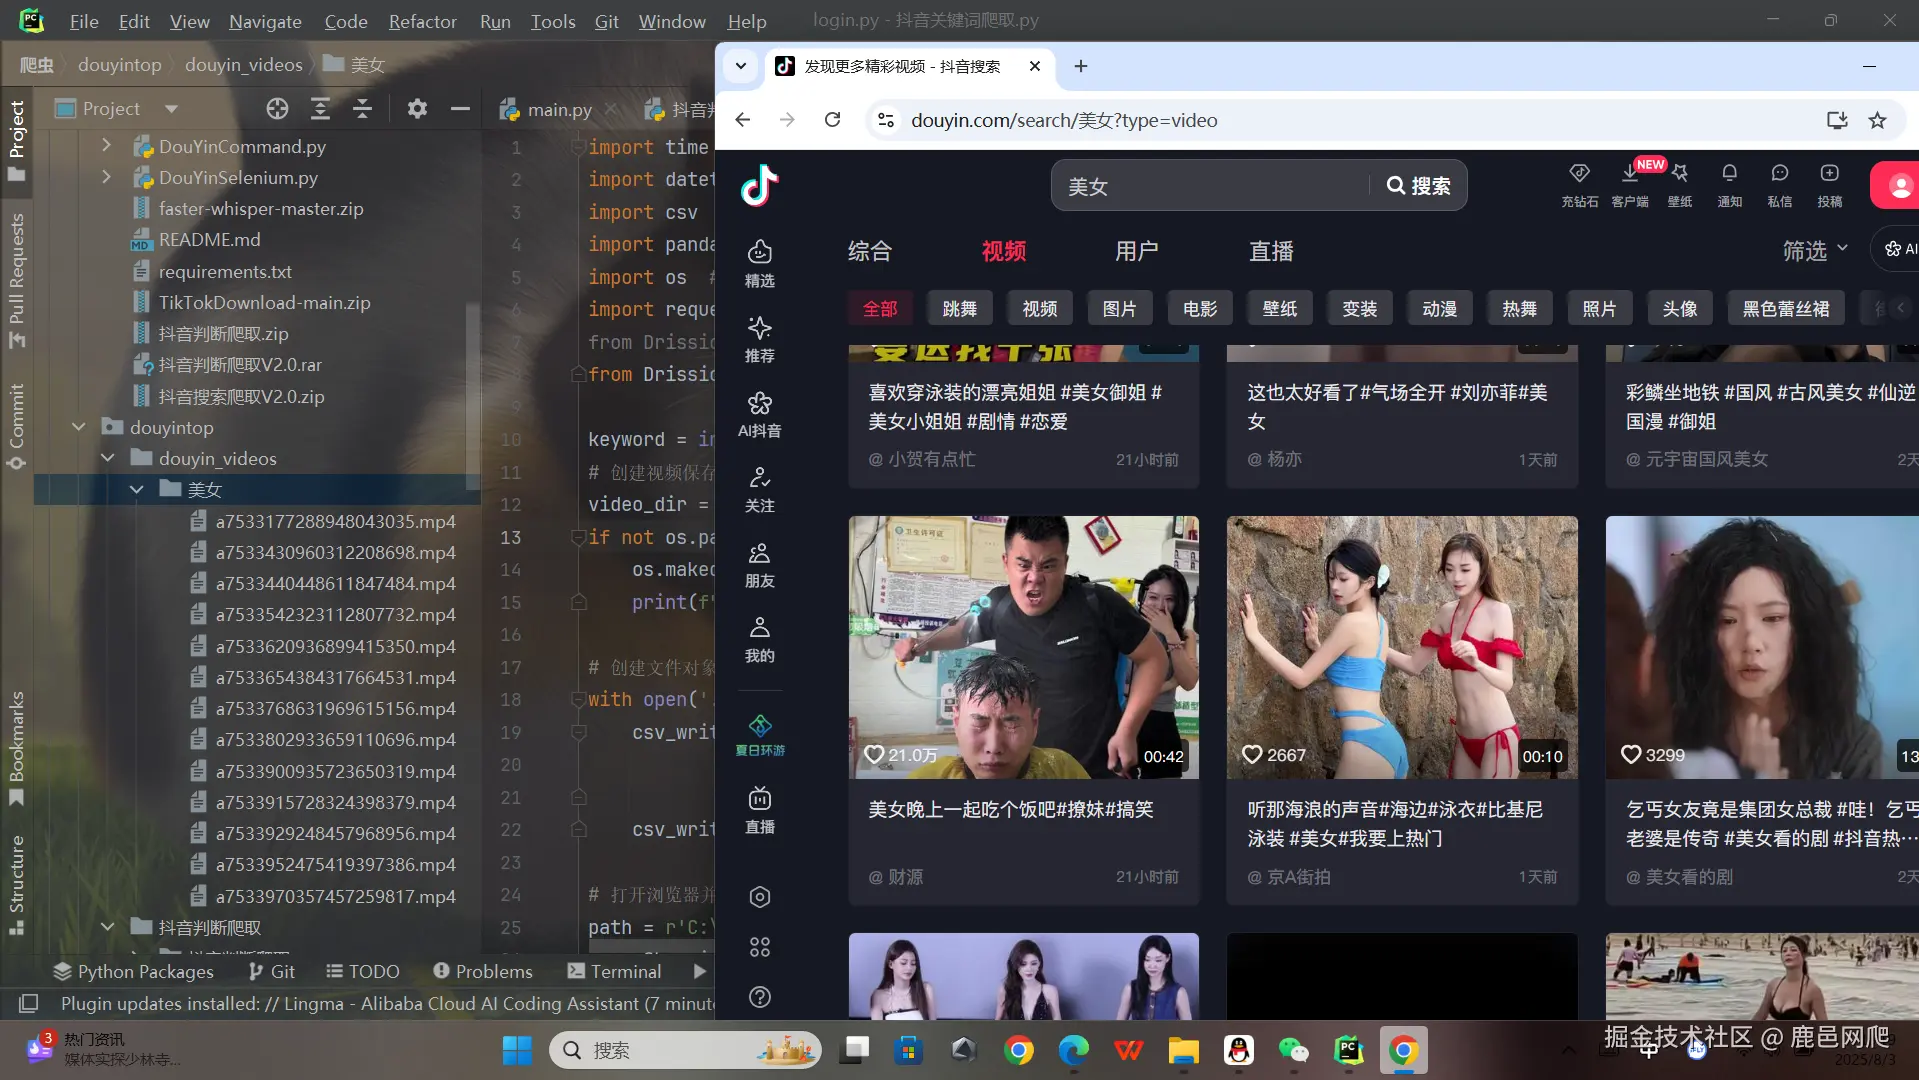Click the 充钻石 recharge diamond icon
The width and height of the screenshot is (1919, 1080).
click(x=1580, y=186)
